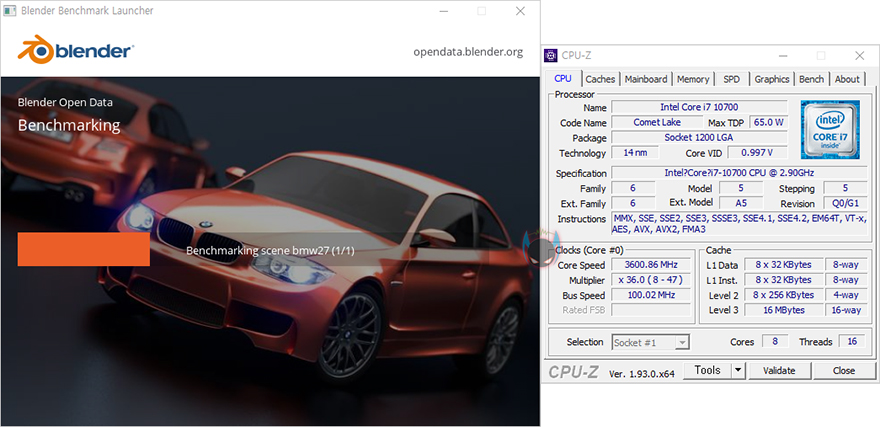The height and width of the screenshot is (427, 880).
Task: Click the Core Speed value 3600.86 MHz
Action: [651, 265]
